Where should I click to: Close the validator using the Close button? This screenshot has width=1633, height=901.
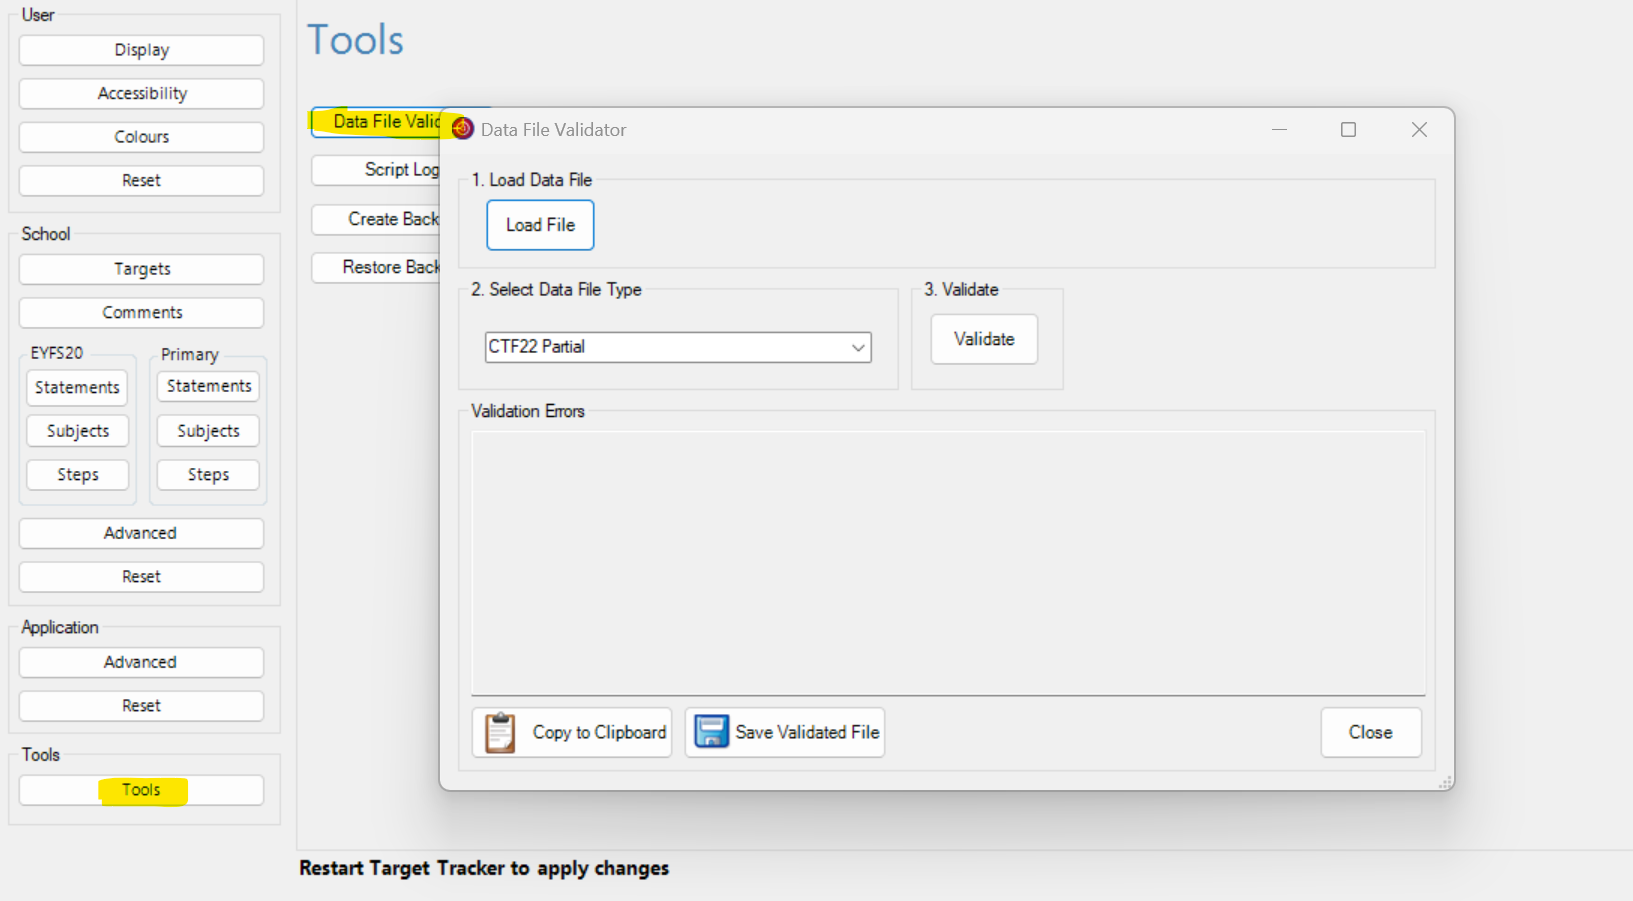[x=1369, y=732]
